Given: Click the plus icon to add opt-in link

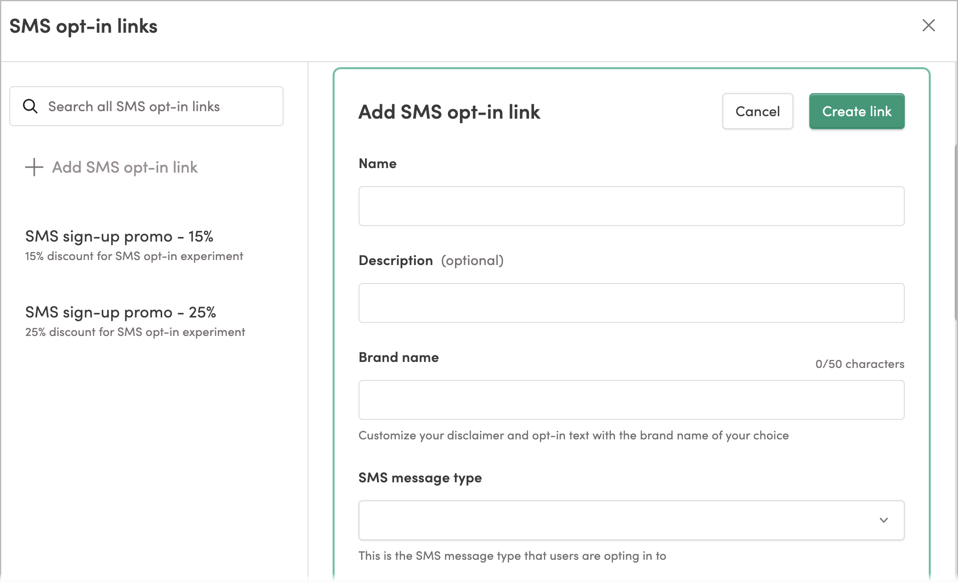Looking at the screenshot, I should pyautogui.click(x=33, y=167).
